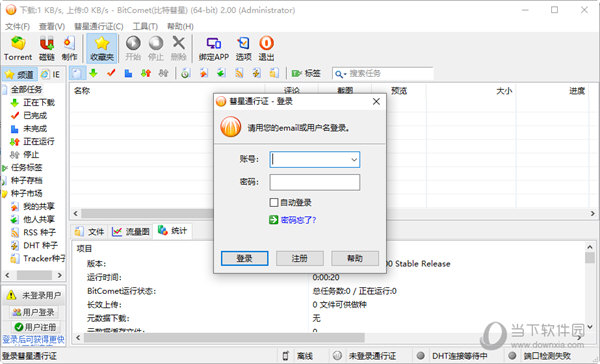Viewport: 600px width, 364px height.
Task: Open the search box magnifier dropdown
Action: click(x=340, y=74)
